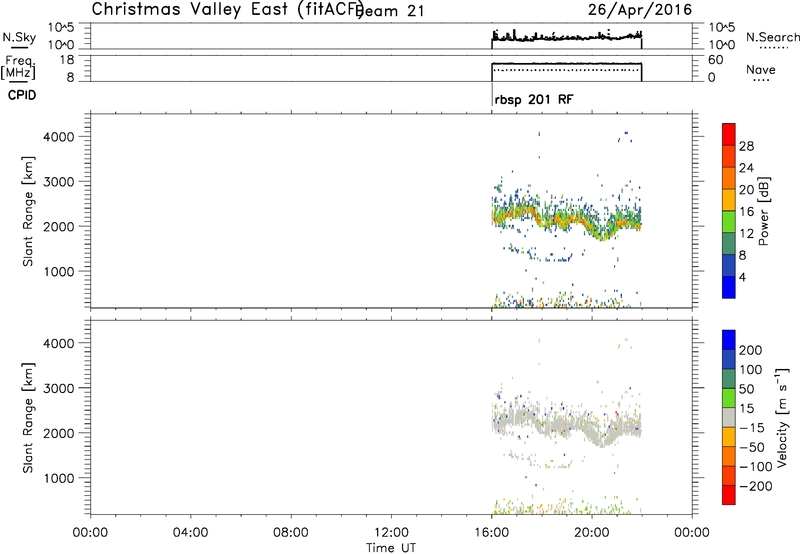Click the 'Christmas Valley East (fitACF)' title
800x554 pixels.
click(x=227, y=9)
